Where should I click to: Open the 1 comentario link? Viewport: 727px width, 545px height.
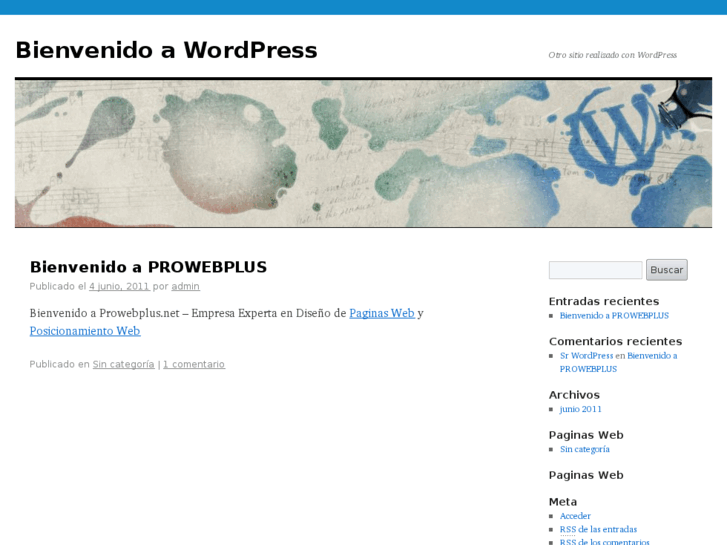click(194, 364)
